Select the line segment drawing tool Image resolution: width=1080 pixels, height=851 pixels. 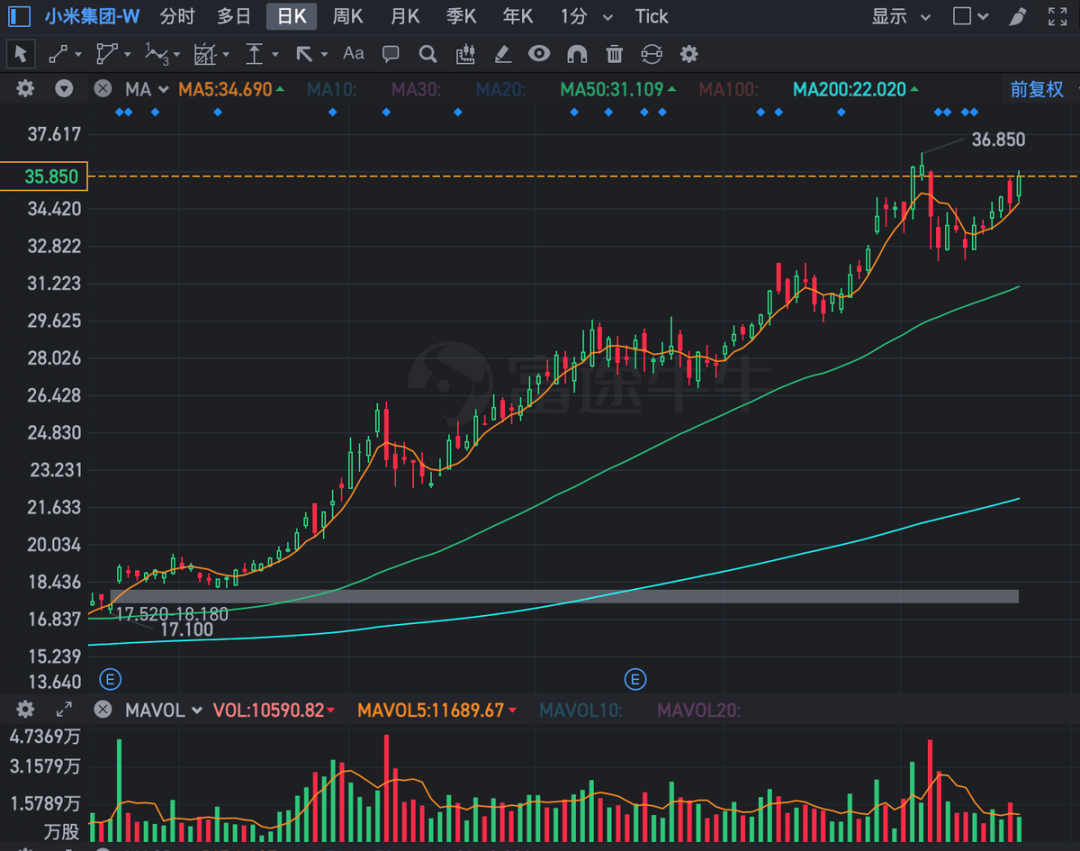coord(59,54)
